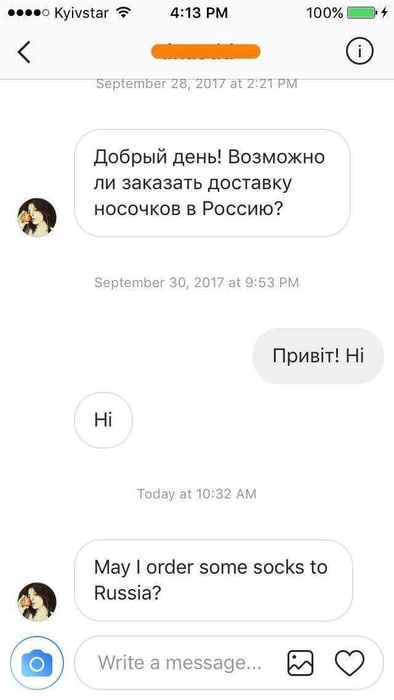Tap the September 30, 2017 timestamp
Image resolution: width=394 pixels, height=700 pixels.
(196, 283)
